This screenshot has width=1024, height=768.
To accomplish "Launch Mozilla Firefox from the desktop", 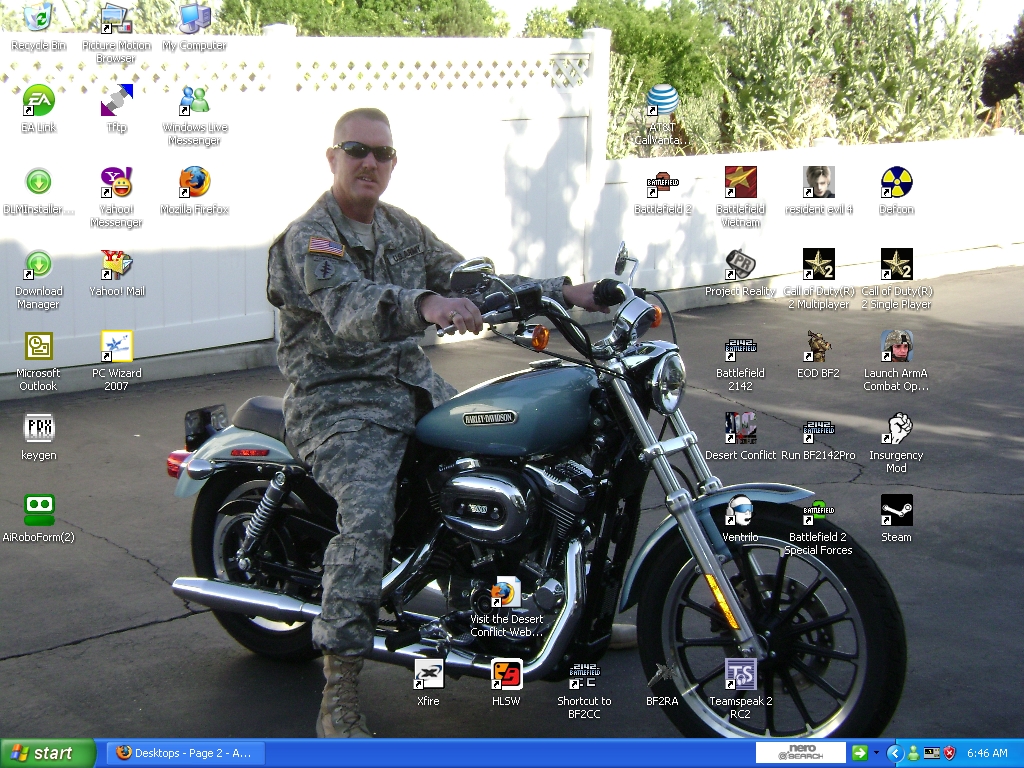I will (194, 183).
